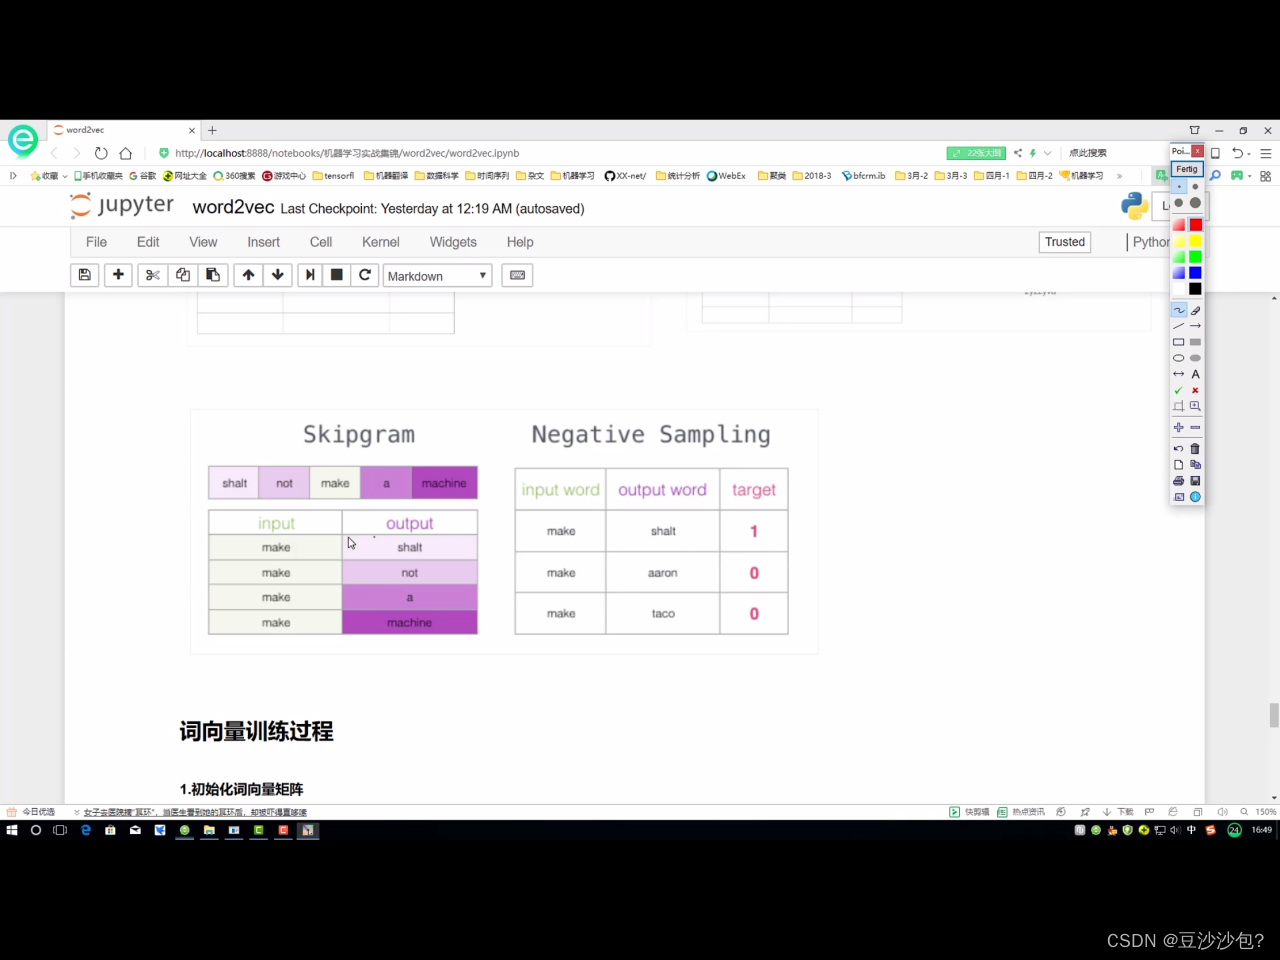Select the outlined rectangle tool
Image resolution: width=1280 pixels, height=960 pixels.
[x=1179, y=342]
